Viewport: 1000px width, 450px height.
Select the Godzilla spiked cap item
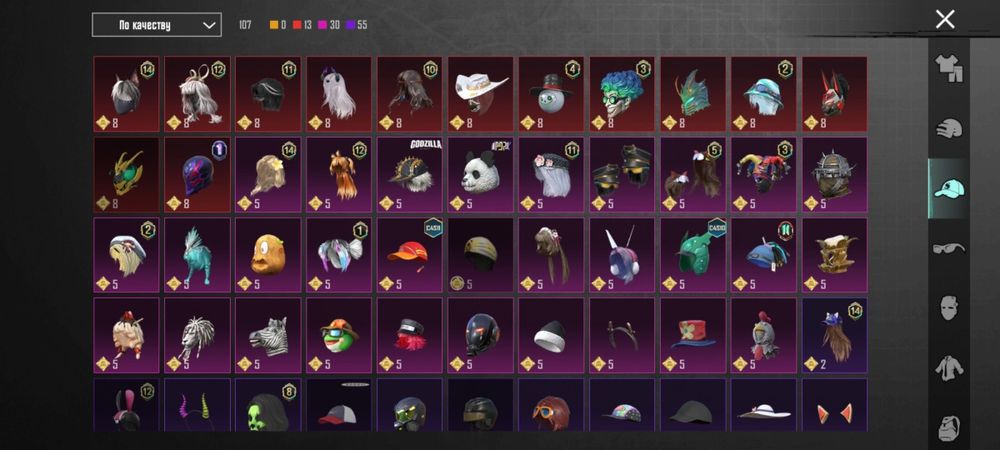pyautogui.click(x=409, y=175)
